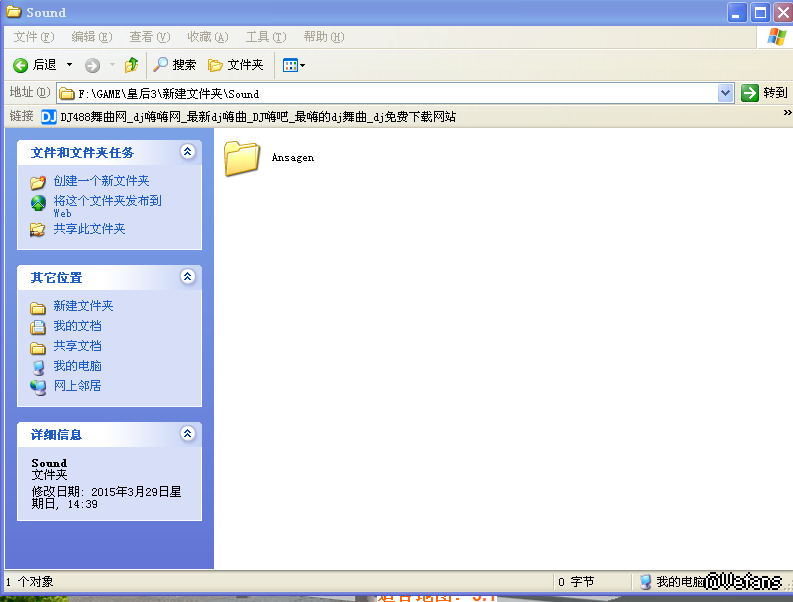Image resolution: width=793 pixels, height=602 pixels.
Task: Minimize the Sound window
Action: click(x=736, y=12)
